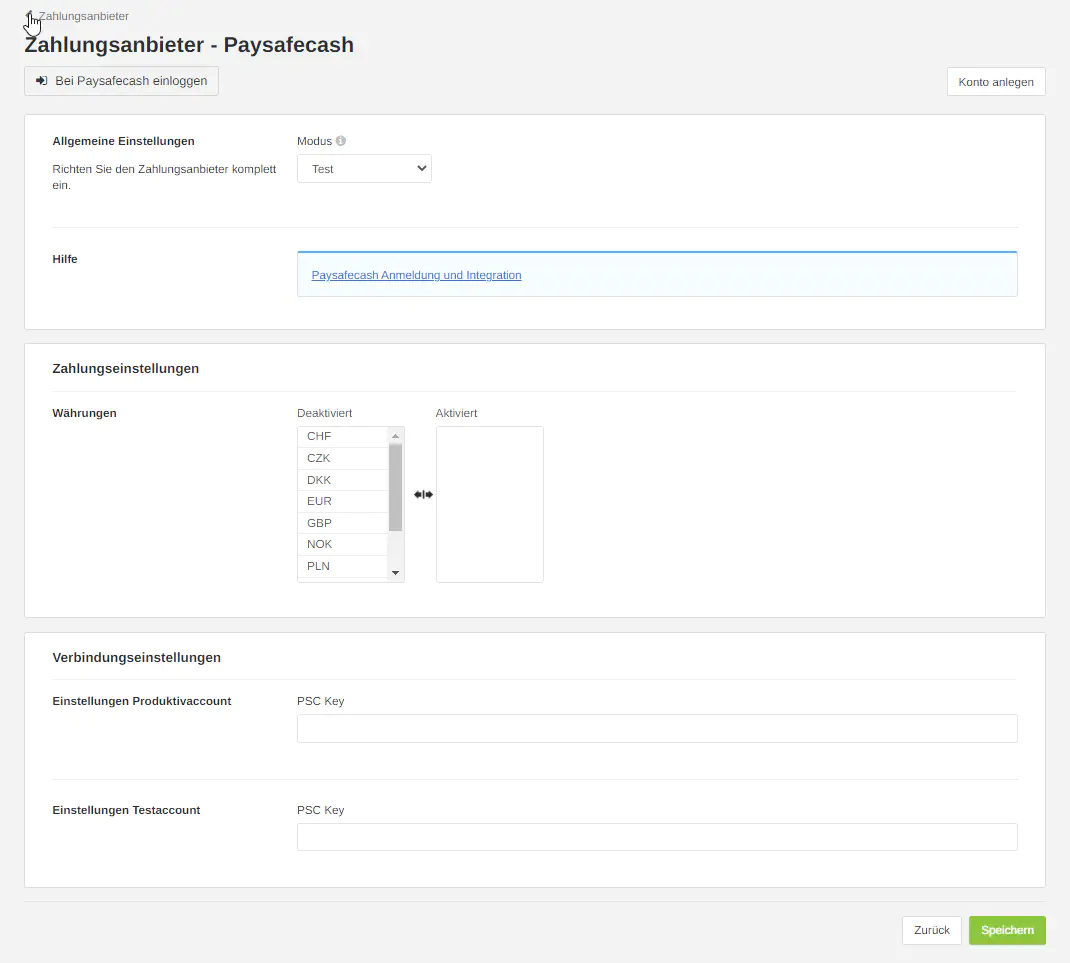
Task: Select CHF in the Deaktiviert list
Action: (342, 437)
